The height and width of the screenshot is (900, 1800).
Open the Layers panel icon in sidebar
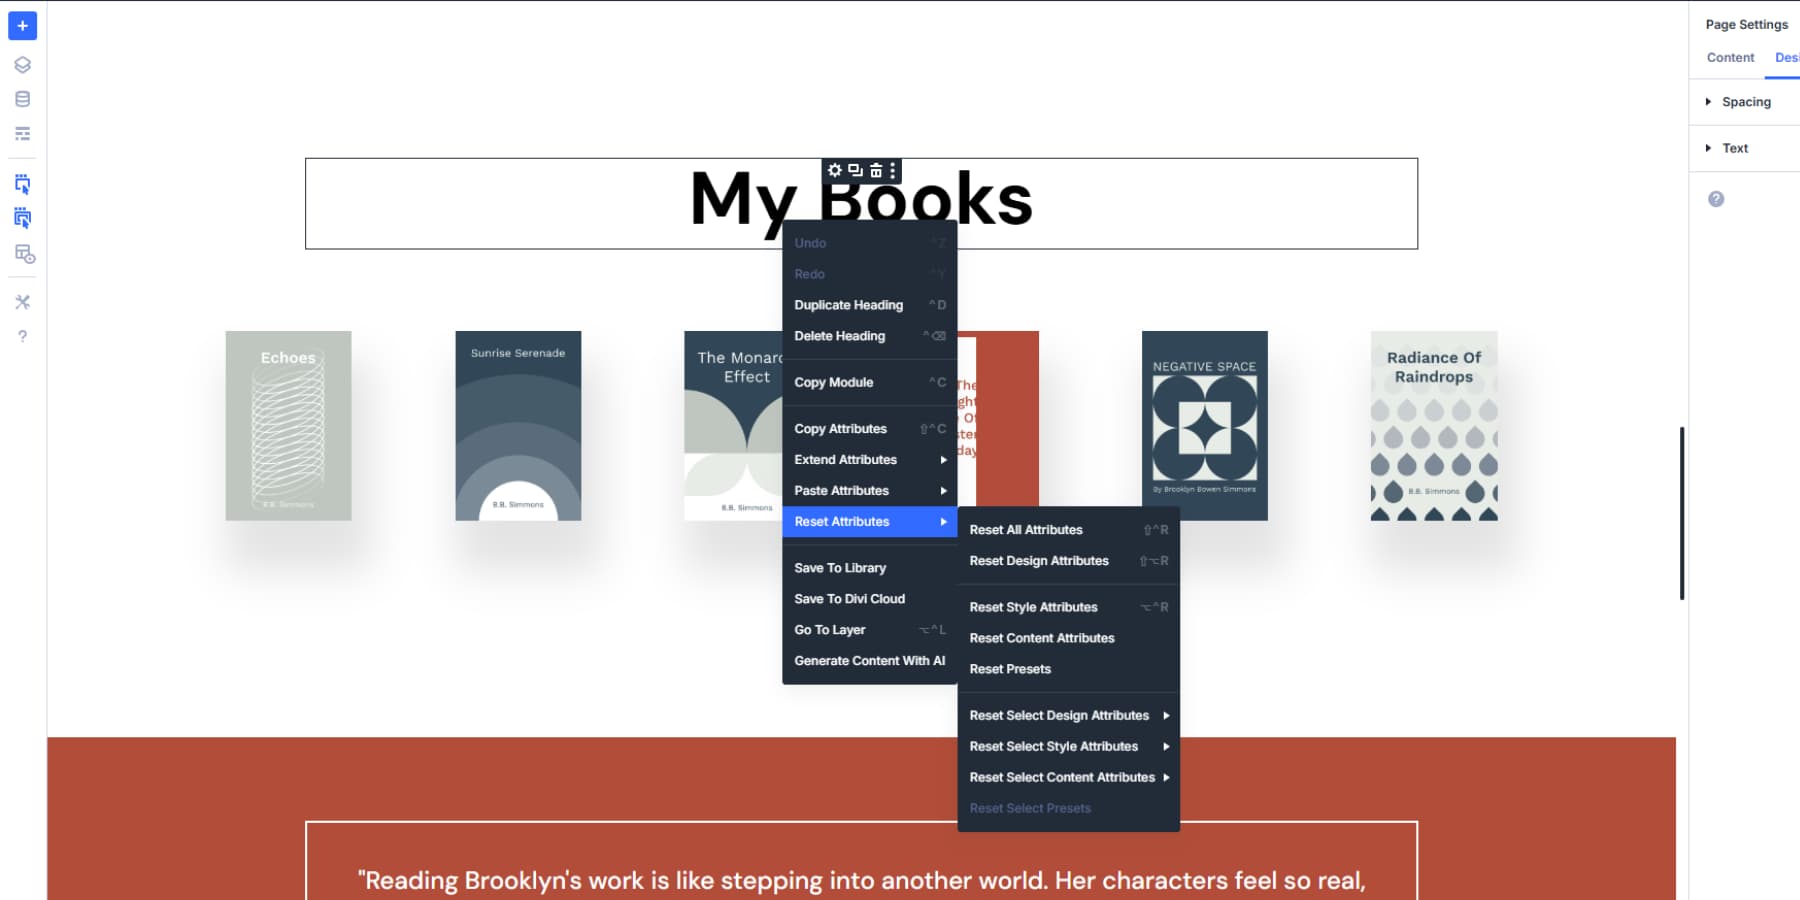pos(22,65)
